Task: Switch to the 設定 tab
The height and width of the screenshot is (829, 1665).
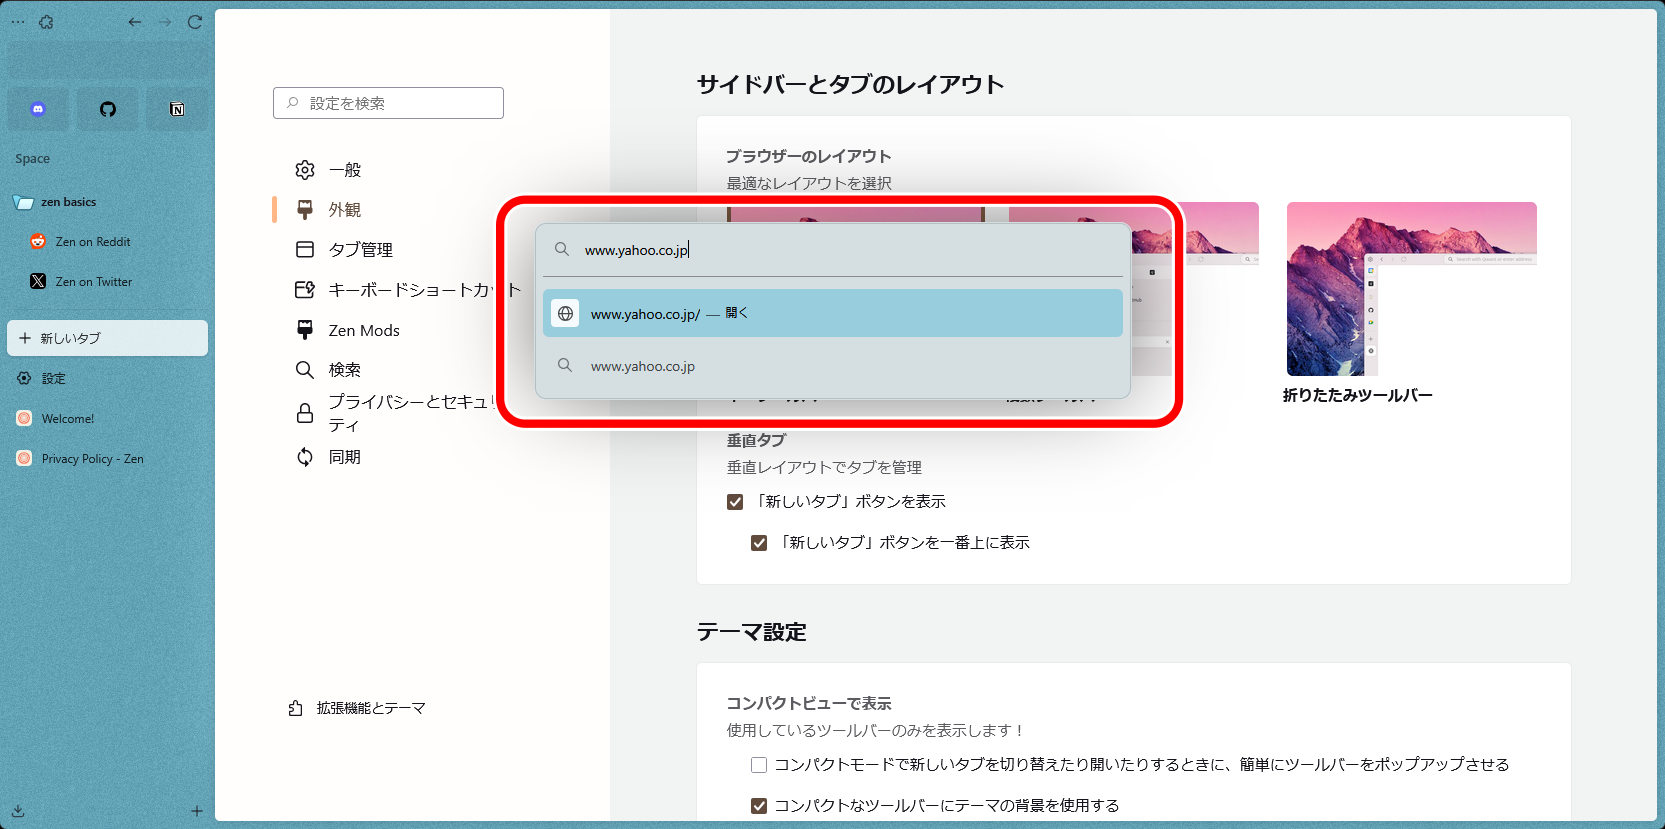Action: (107, 378)
